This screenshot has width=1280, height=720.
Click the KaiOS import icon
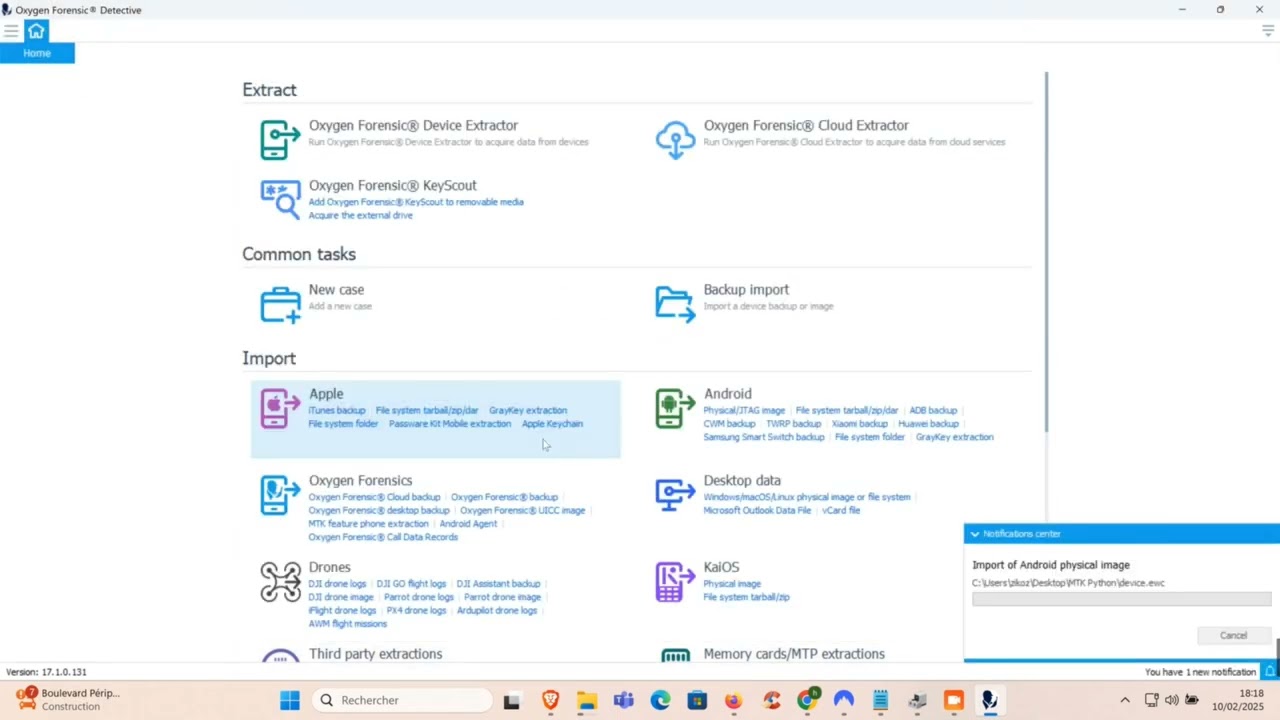(x=675, y=582)
